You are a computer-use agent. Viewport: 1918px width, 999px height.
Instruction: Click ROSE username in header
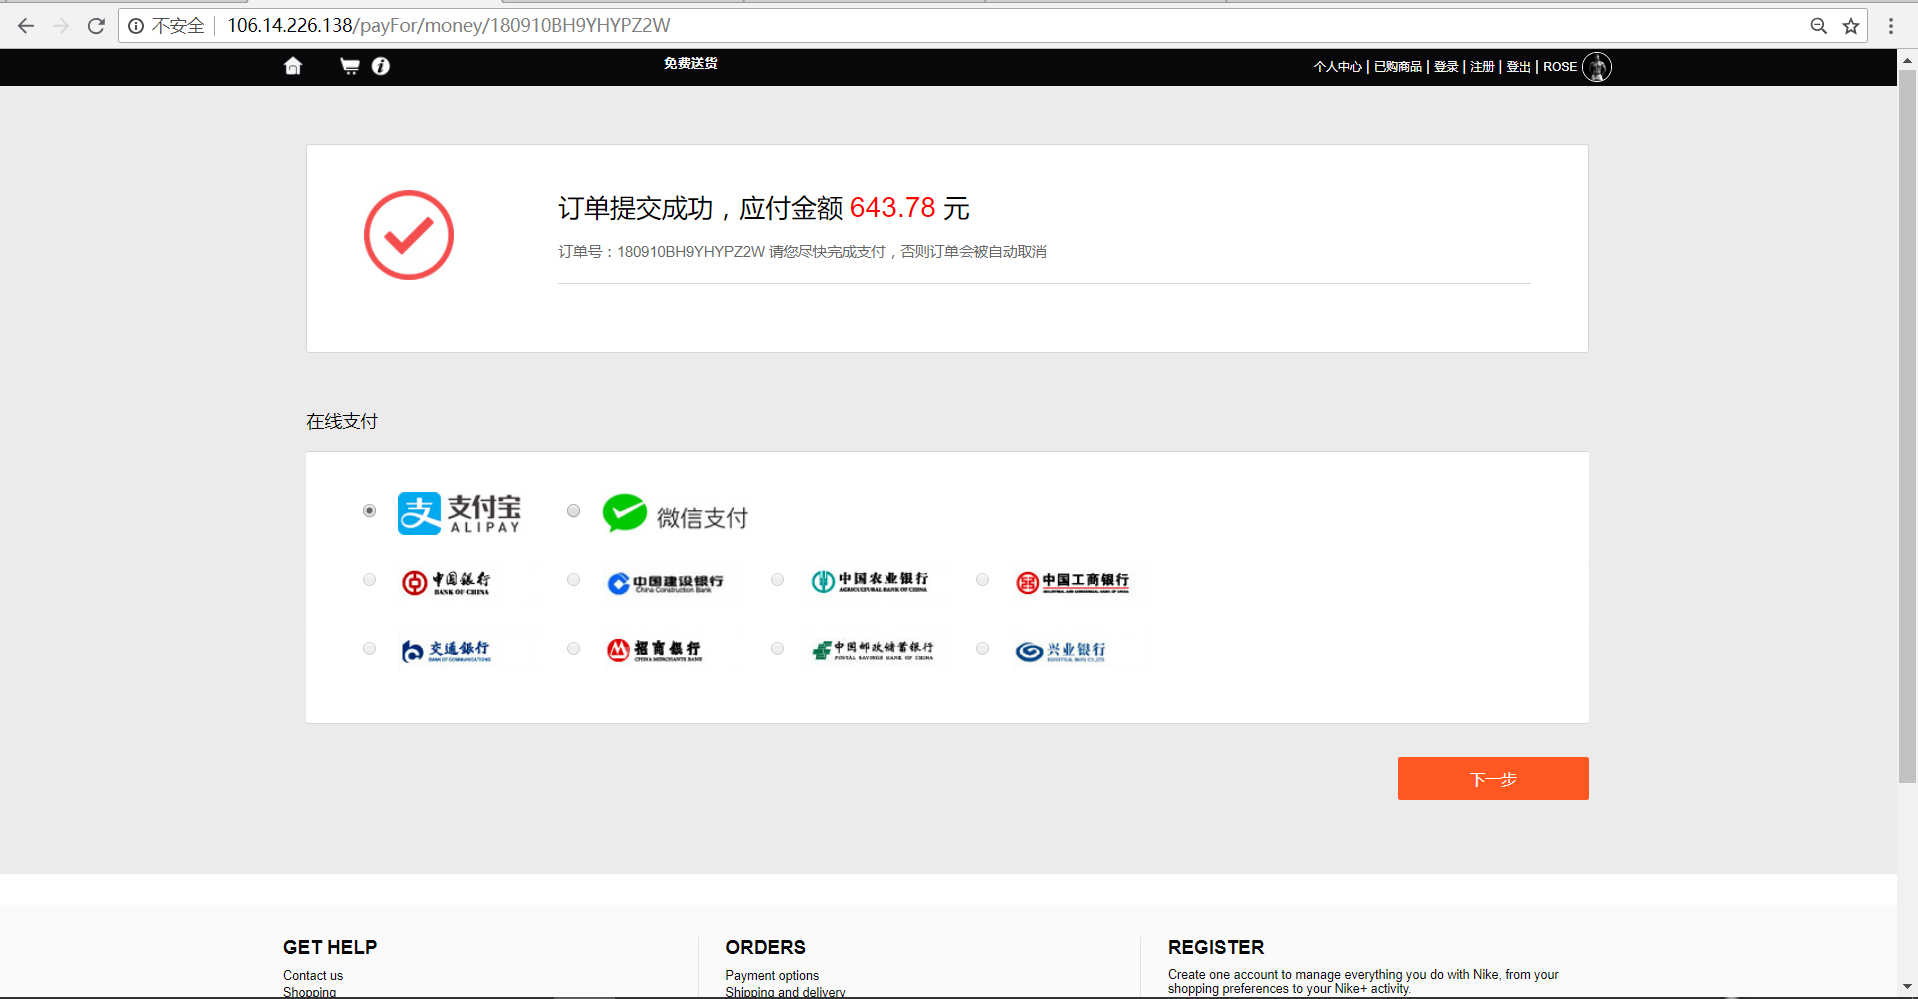click(x=1560, y=67)
